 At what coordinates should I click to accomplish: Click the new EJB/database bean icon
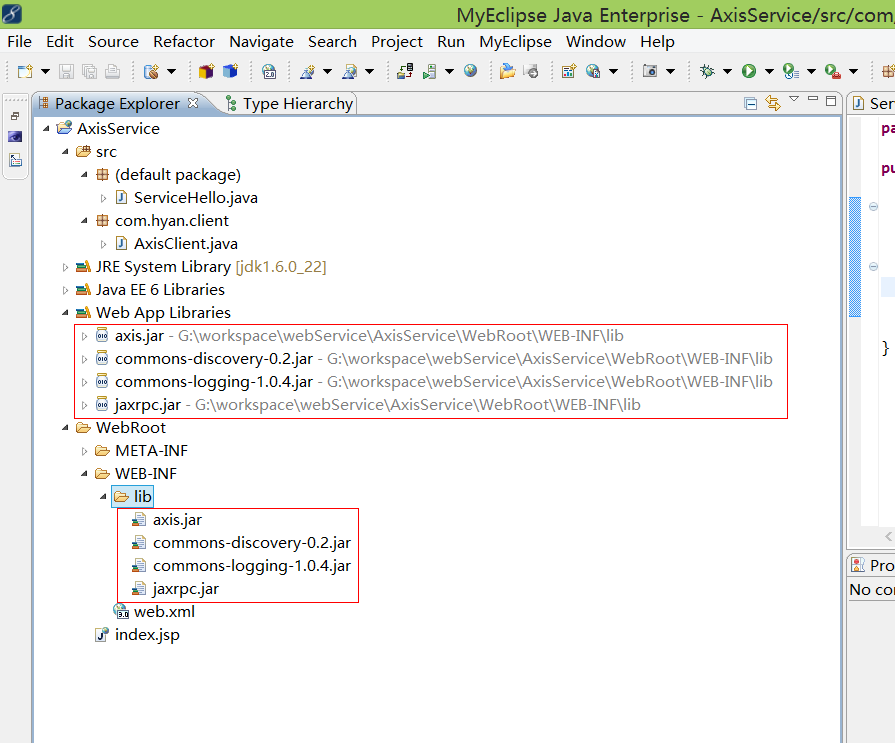[x=151, y=71]
